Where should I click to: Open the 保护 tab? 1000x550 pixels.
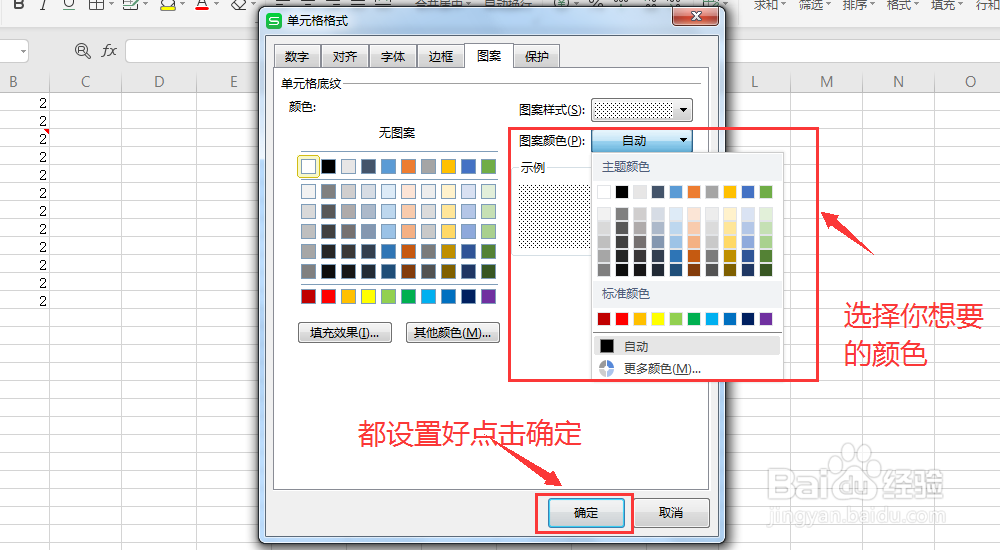[536, 56]
